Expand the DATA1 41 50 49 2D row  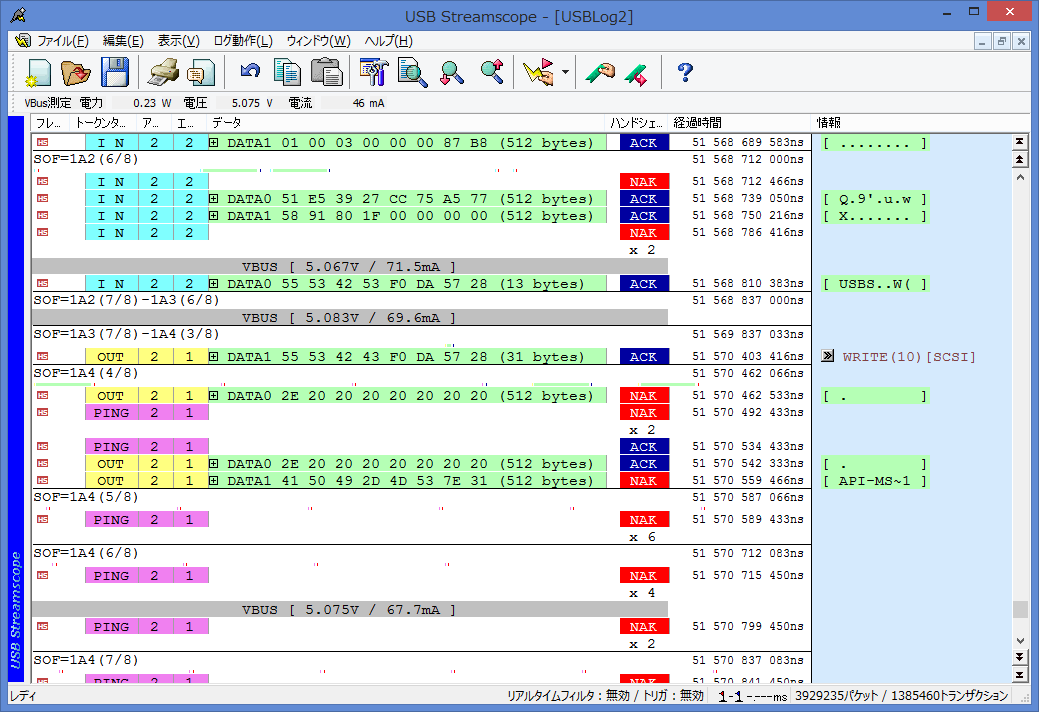[x=213, y=481]
